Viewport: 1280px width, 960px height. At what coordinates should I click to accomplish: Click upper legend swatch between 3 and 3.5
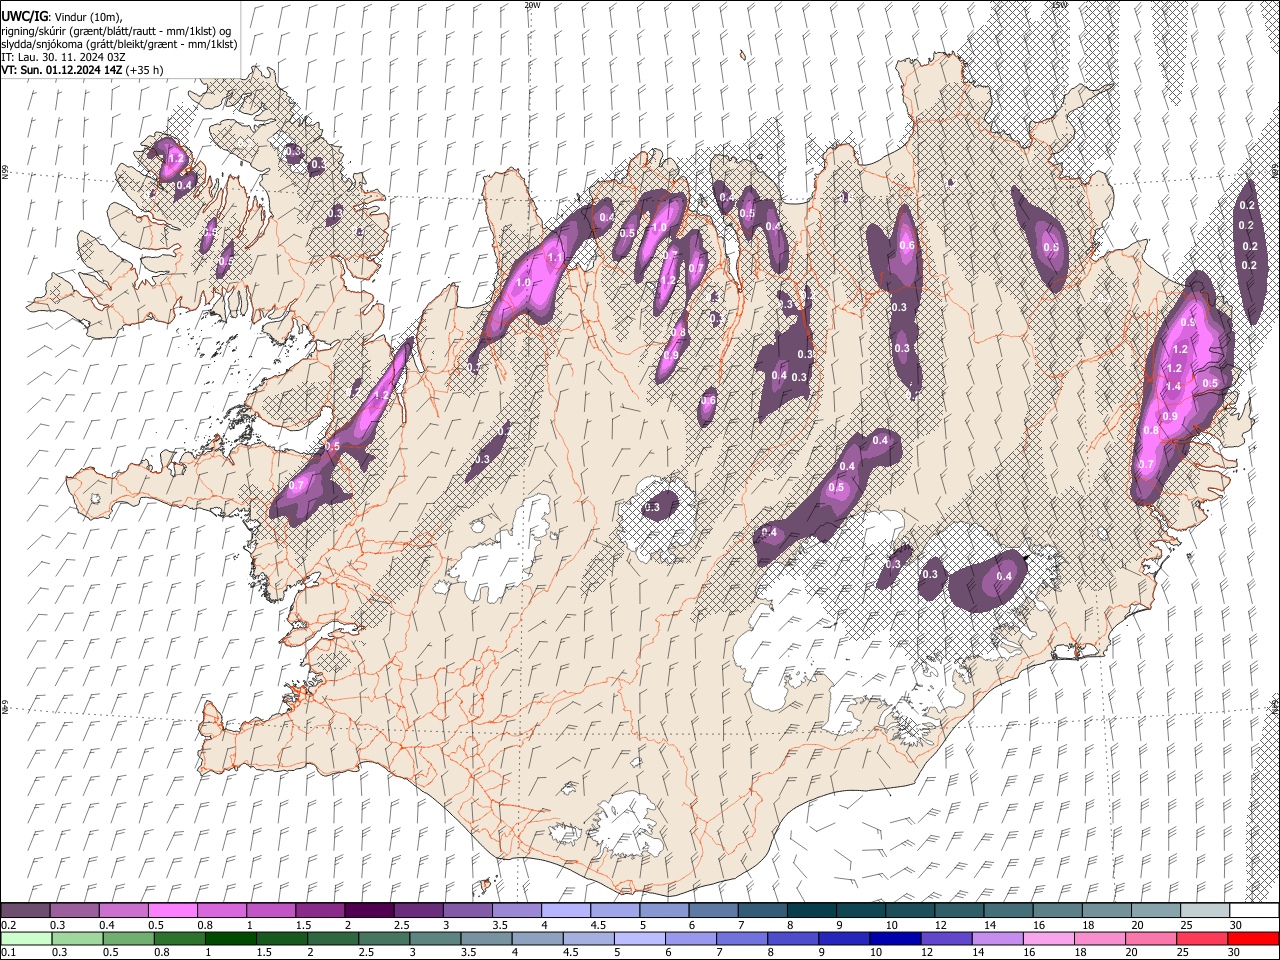click(x=467, y=911)
